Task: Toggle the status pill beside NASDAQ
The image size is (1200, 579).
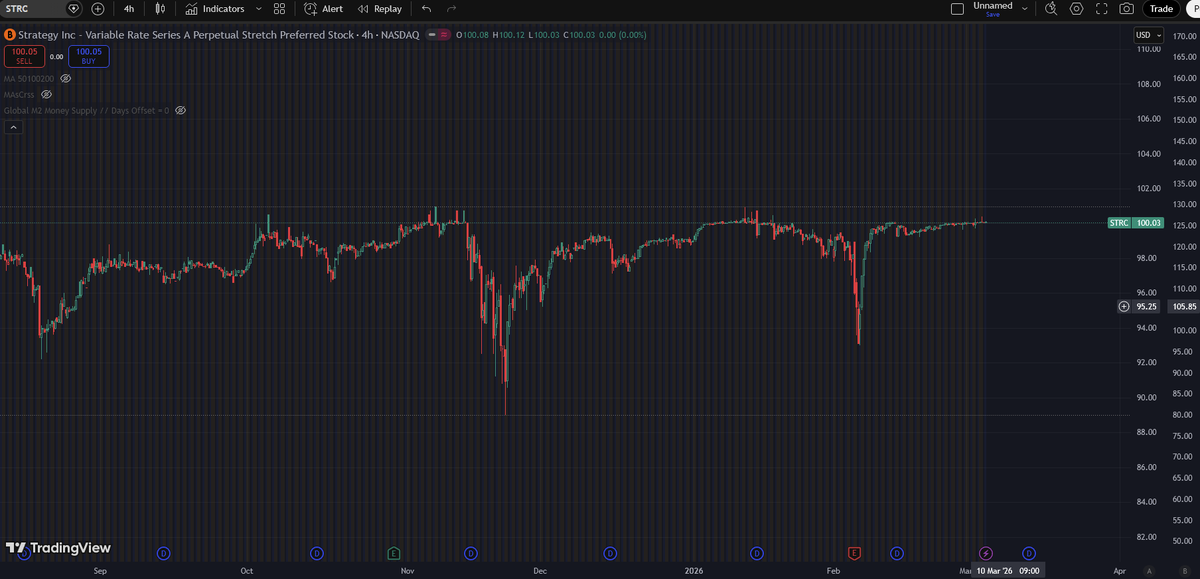Action: pos(438,35)
